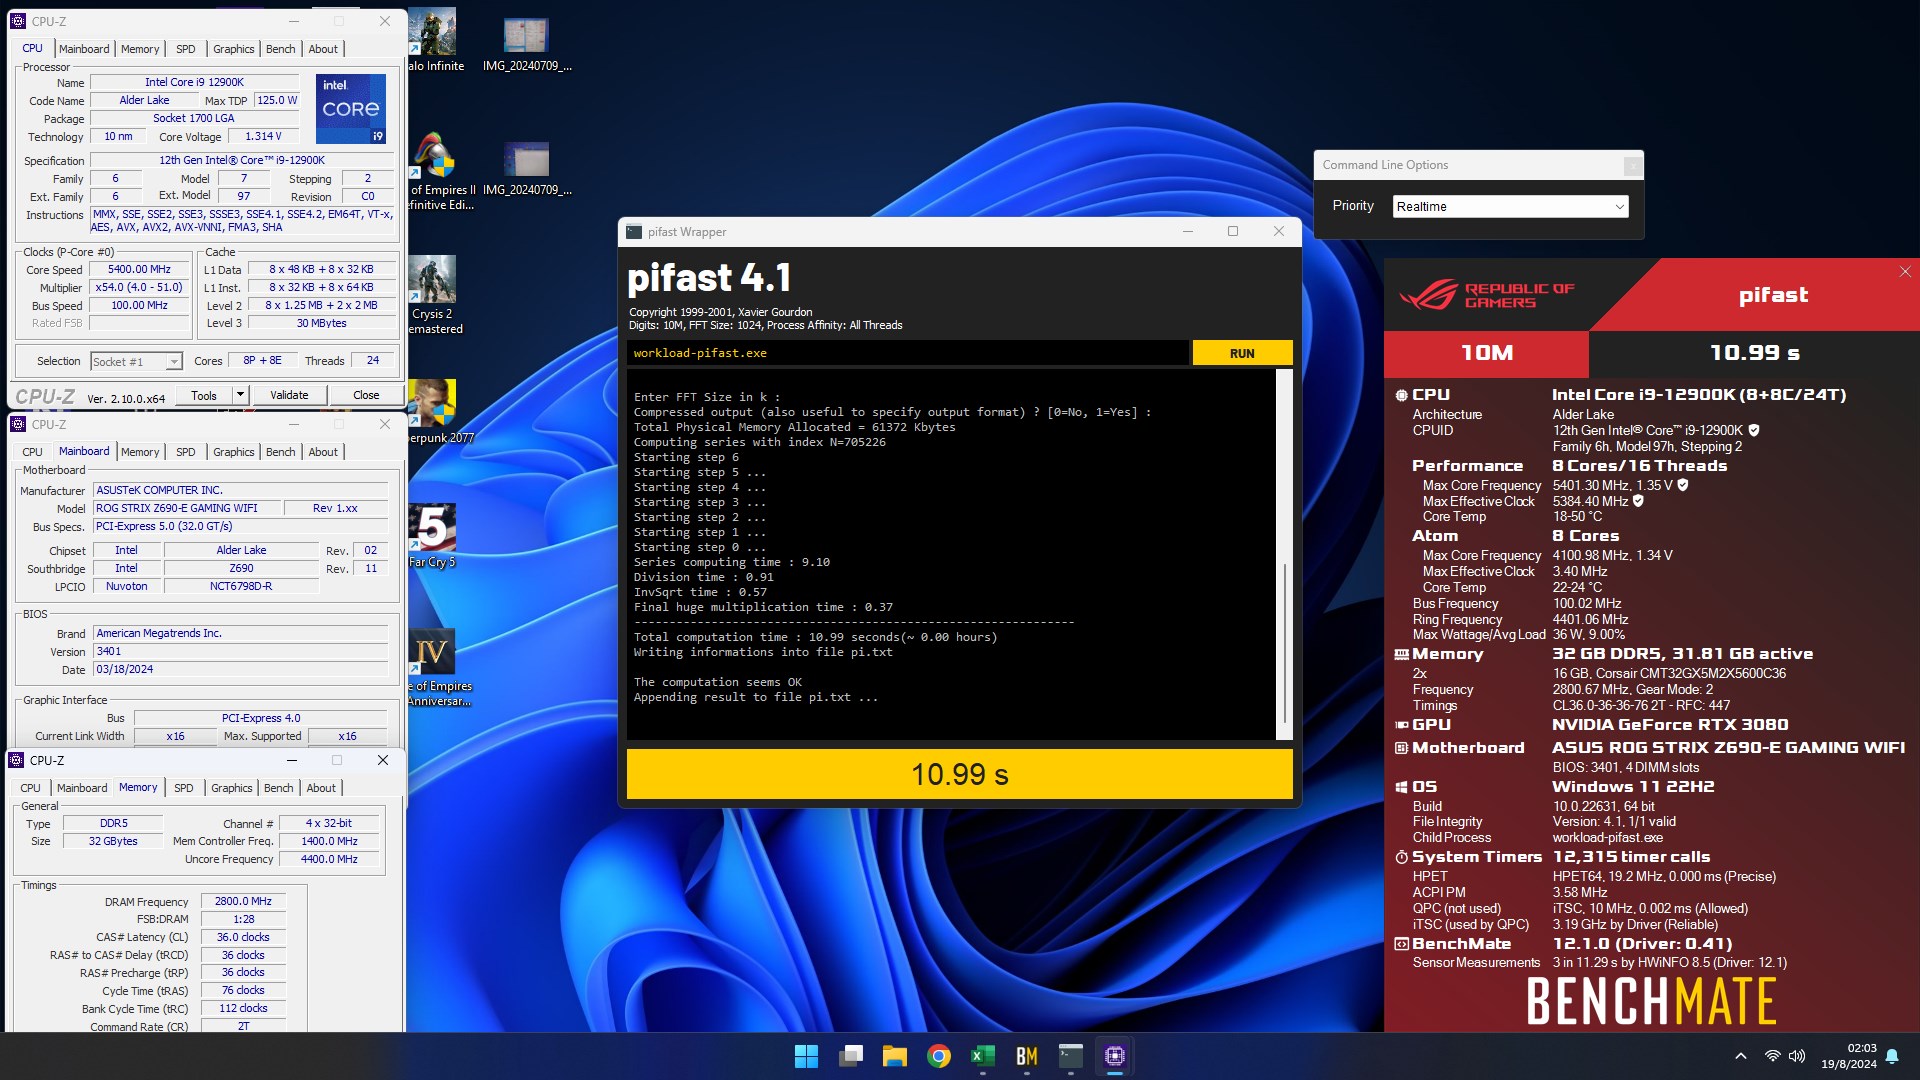This screenshot has width=1920, height=1080.
Task: Expand the Tools dropdown arrow in CPU-Z
Action: click(240, 395)
